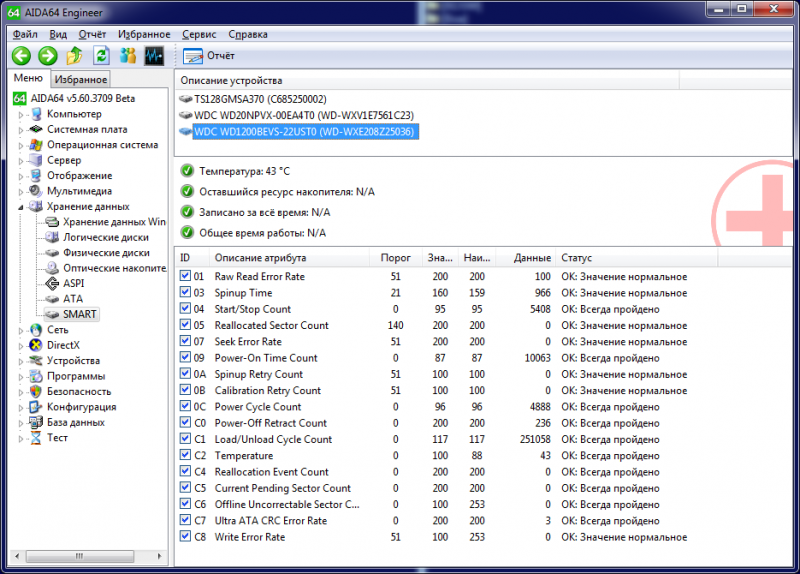
Task: Expand the Конфигурация tree node
Action: pyautogui.click(x=21, y=408)
